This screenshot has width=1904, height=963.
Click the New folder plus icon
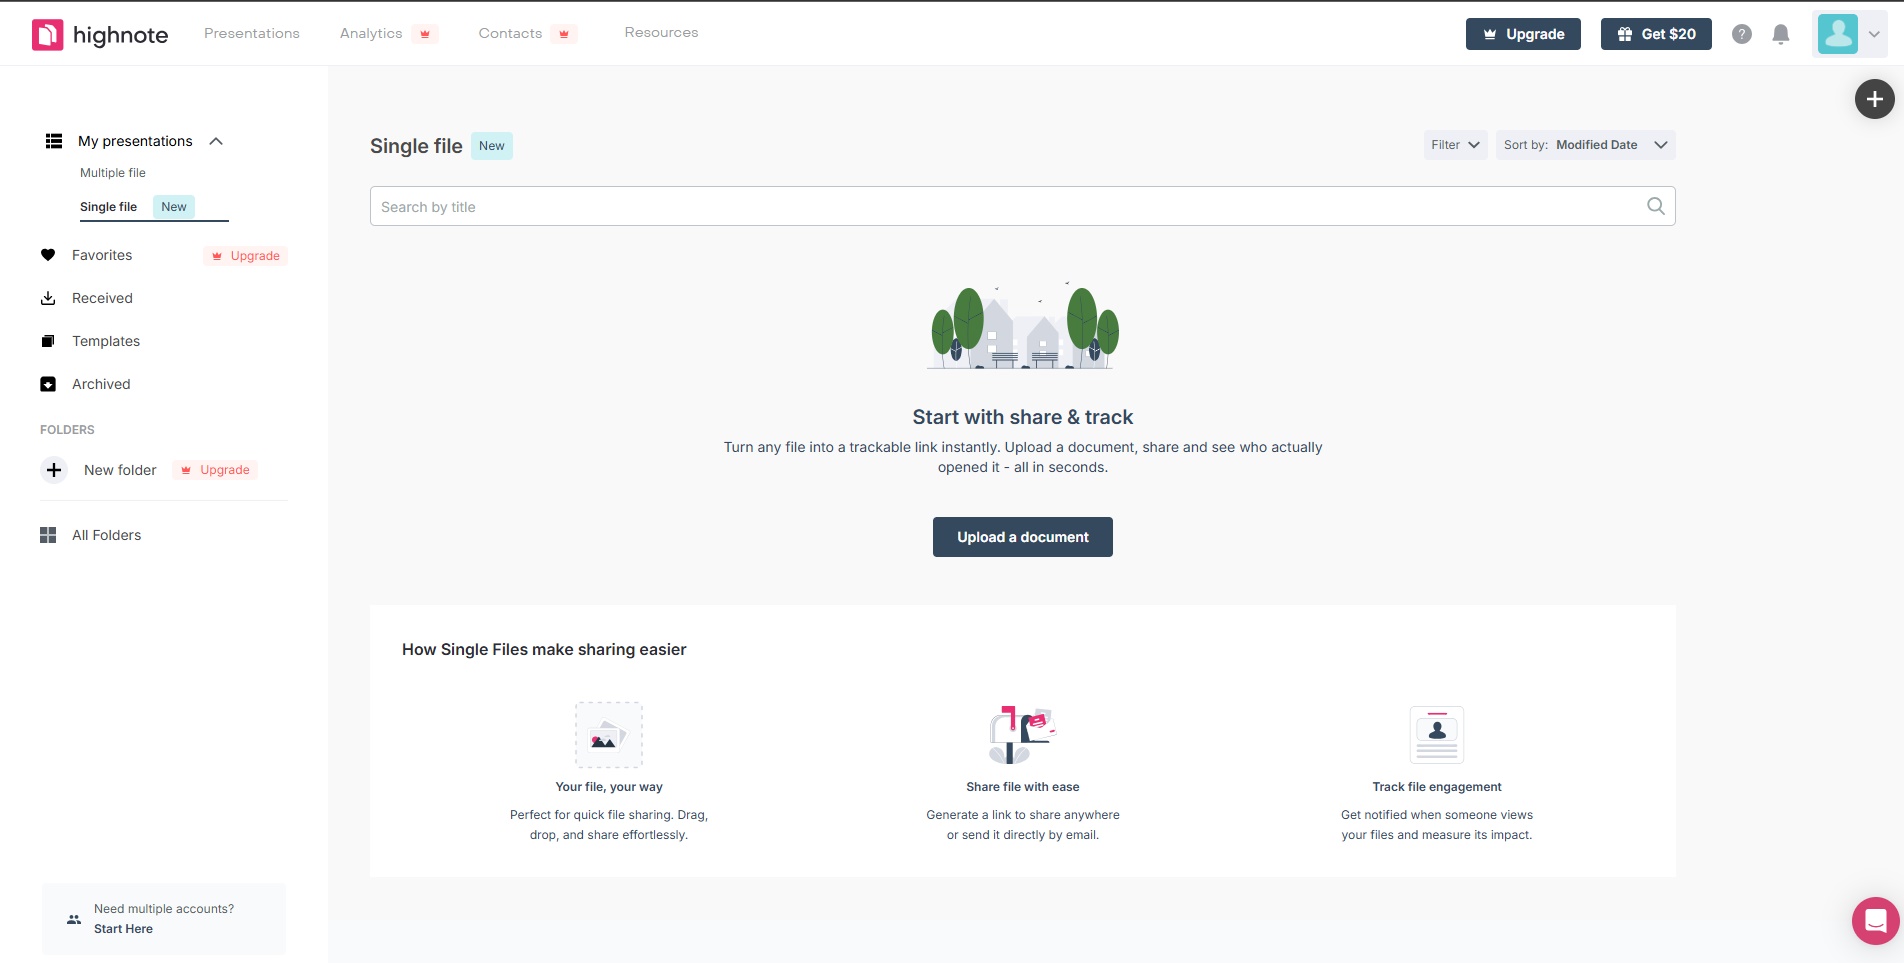pyautogui.click(x=54, y=470)
